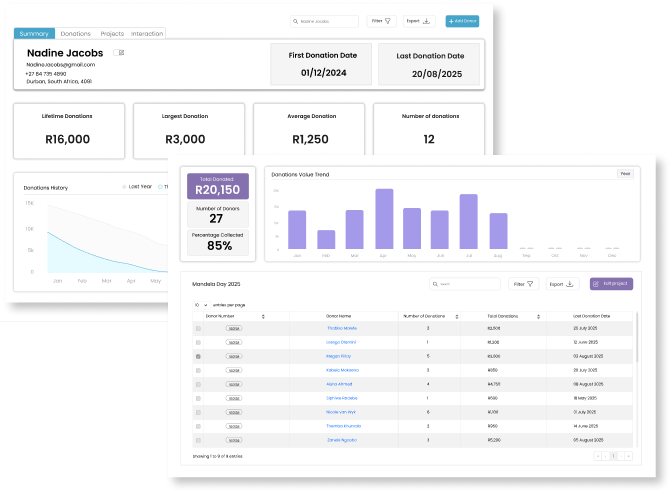Click the download icon on the donor Export button
The height and width of the screenshot is (493, 672).
[x=426, y=20]
